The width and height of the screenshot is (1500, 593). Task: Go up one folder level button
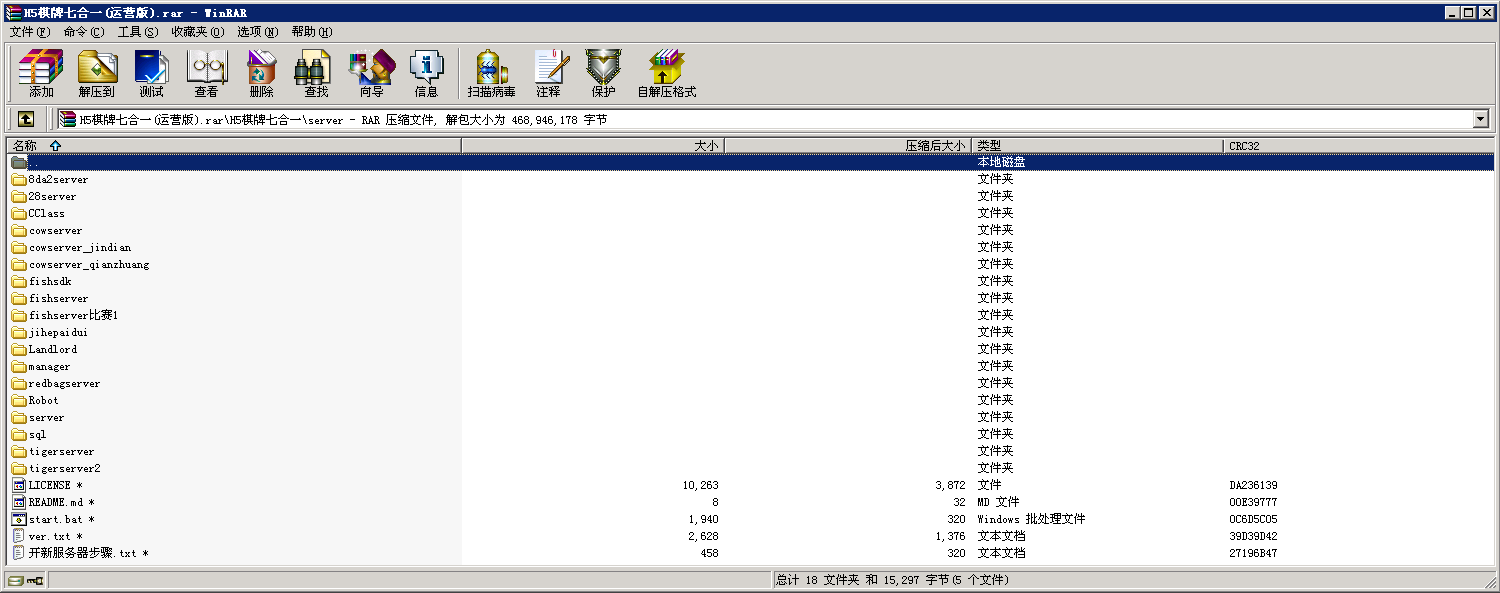(x=26, y=119)
